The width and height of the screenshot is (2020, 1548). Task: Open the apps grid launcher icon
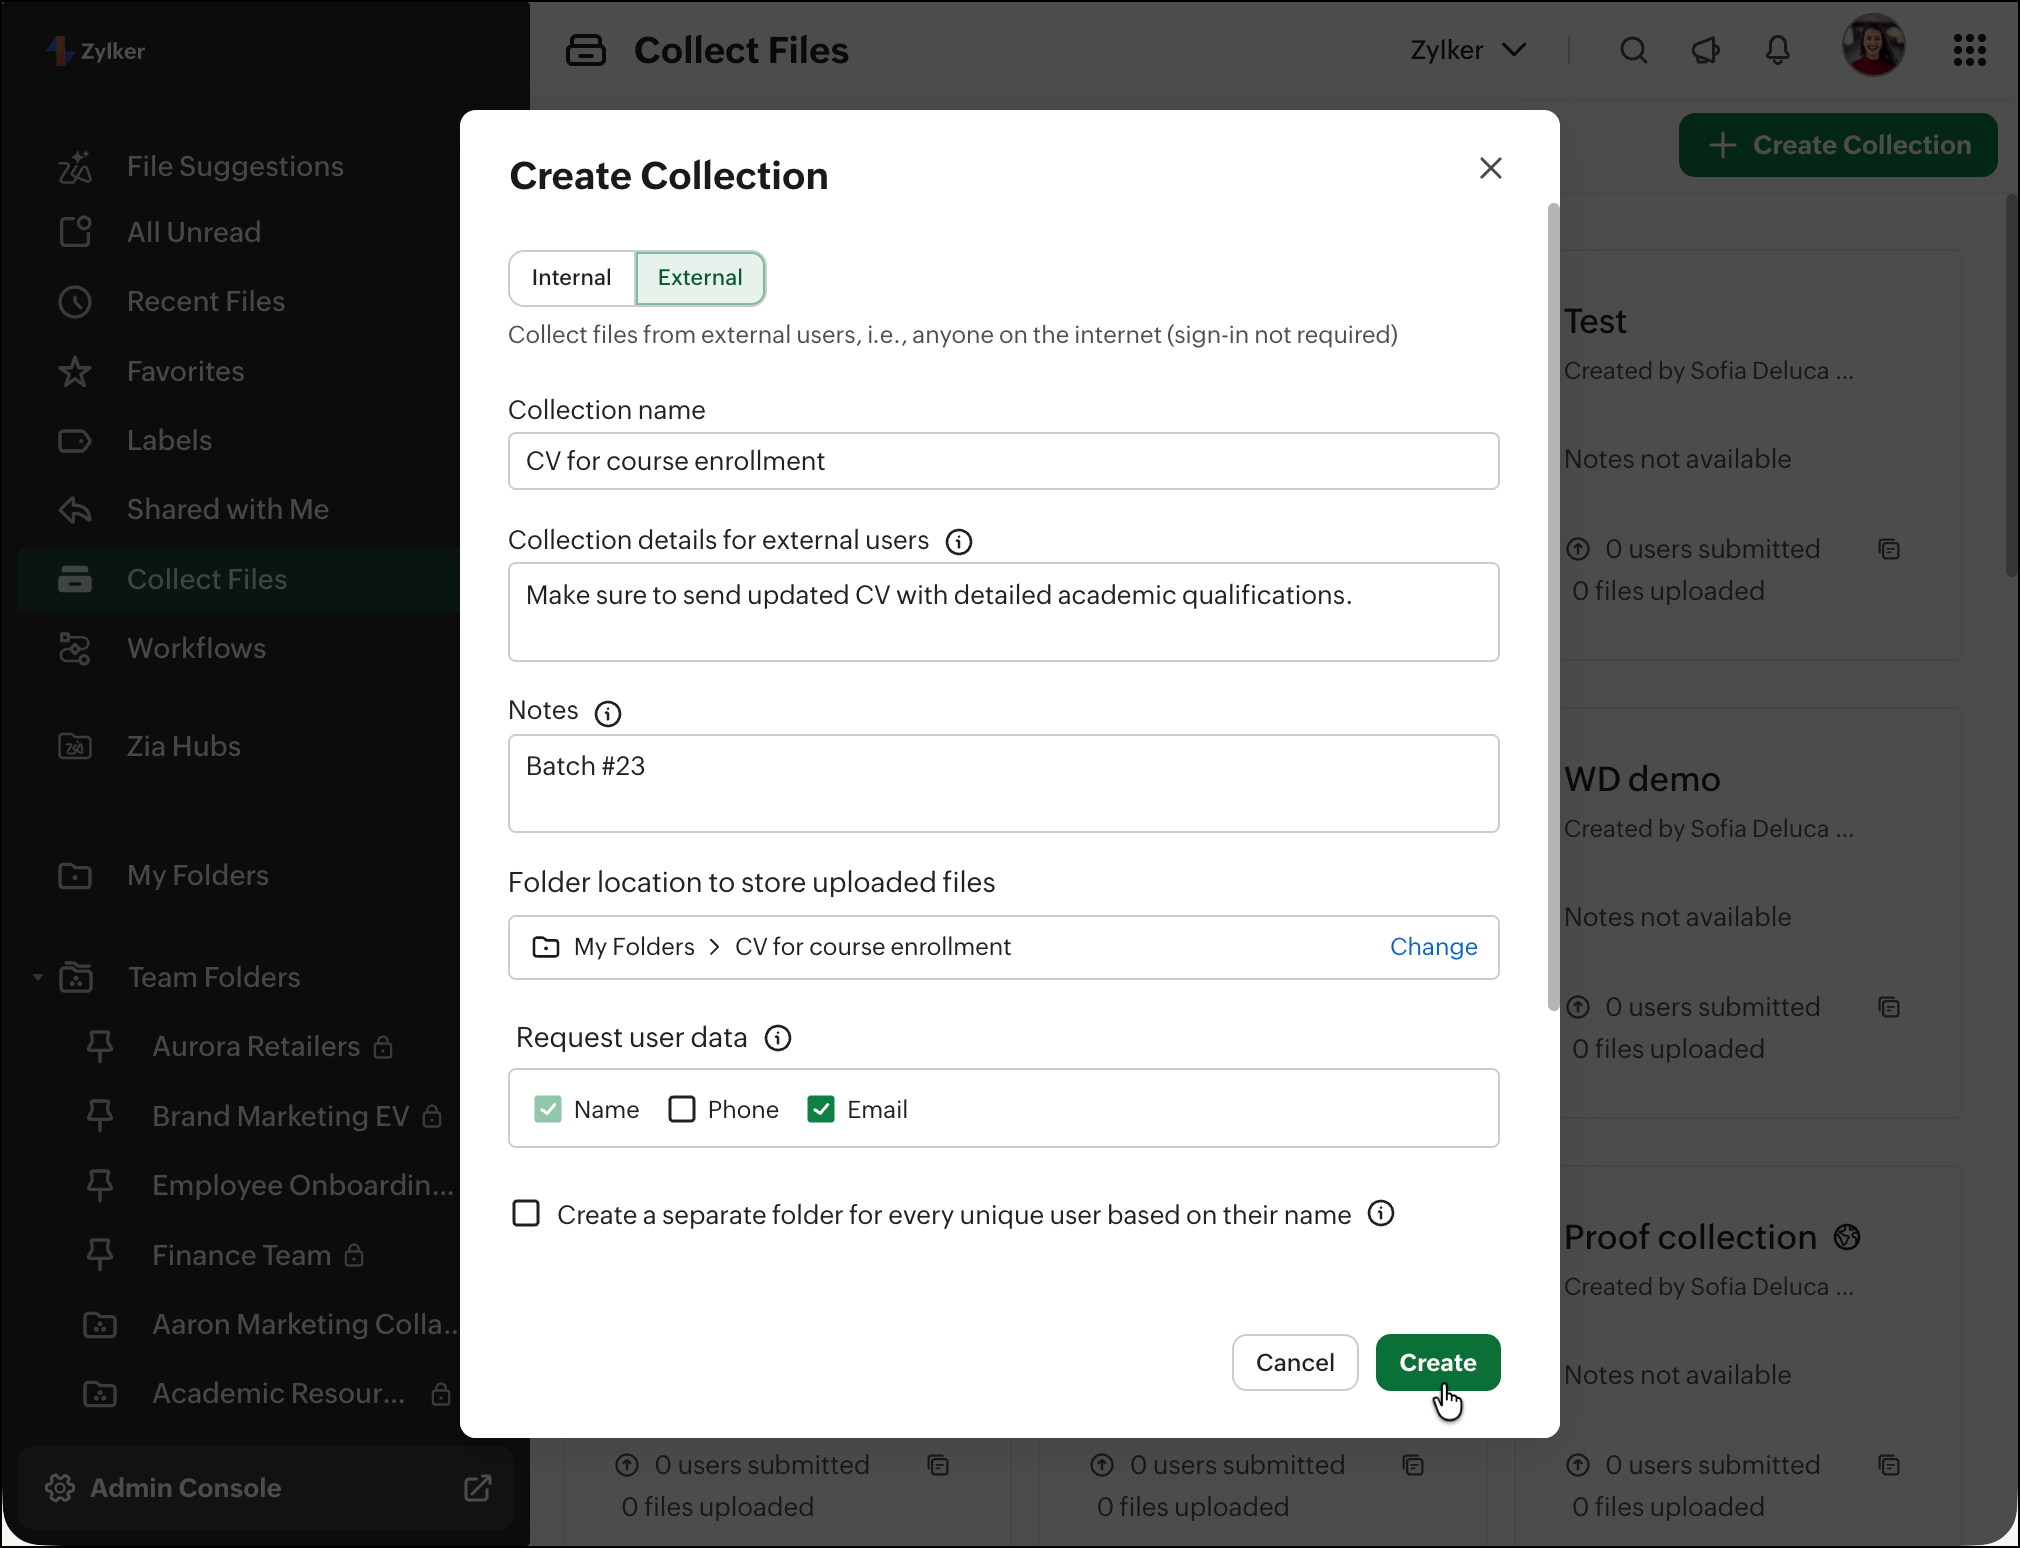coord(1969,50)
